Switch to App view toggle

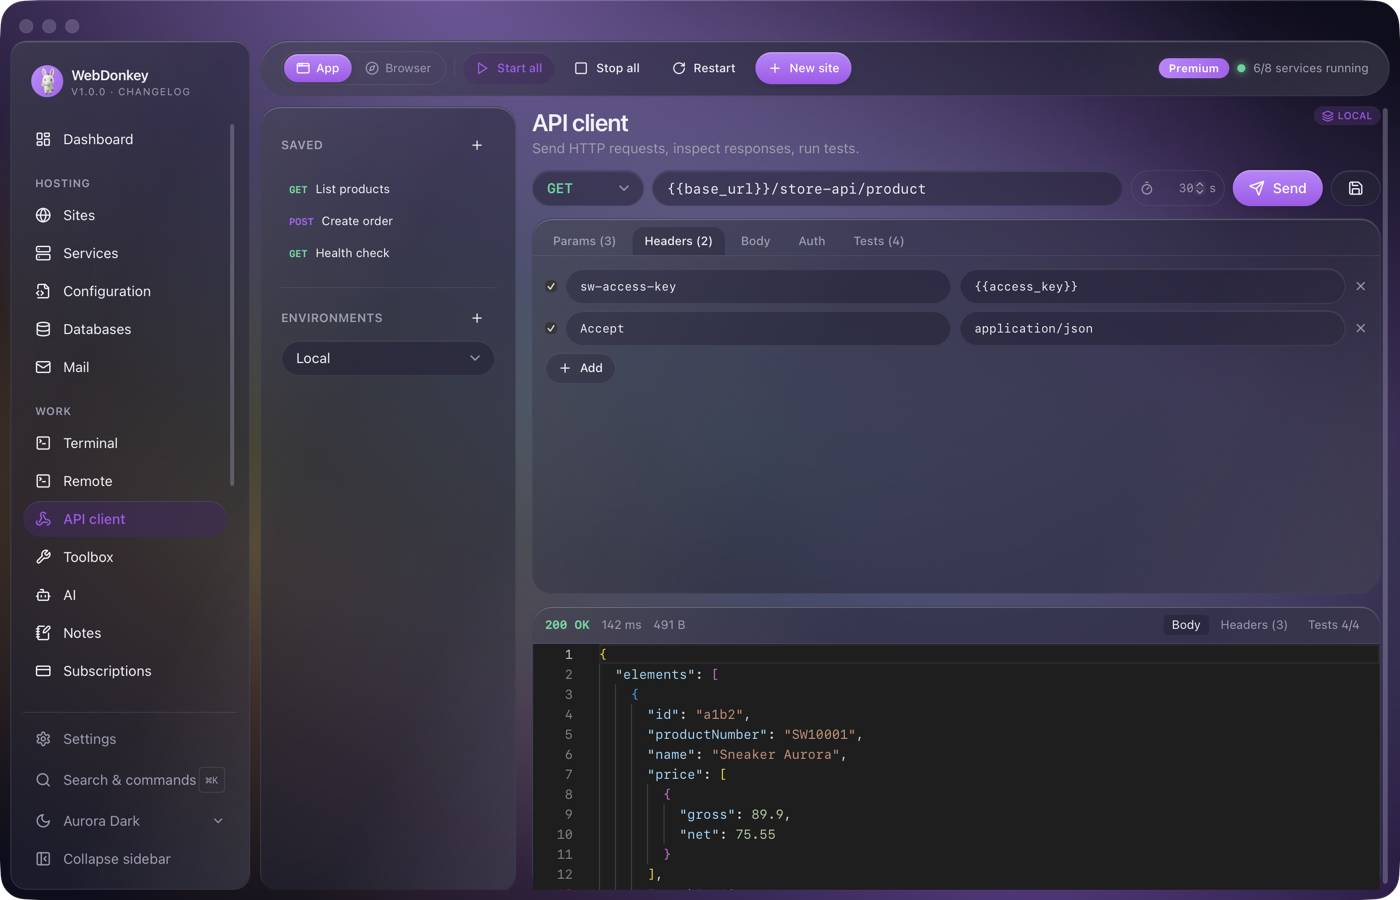(x=318, y=68)
